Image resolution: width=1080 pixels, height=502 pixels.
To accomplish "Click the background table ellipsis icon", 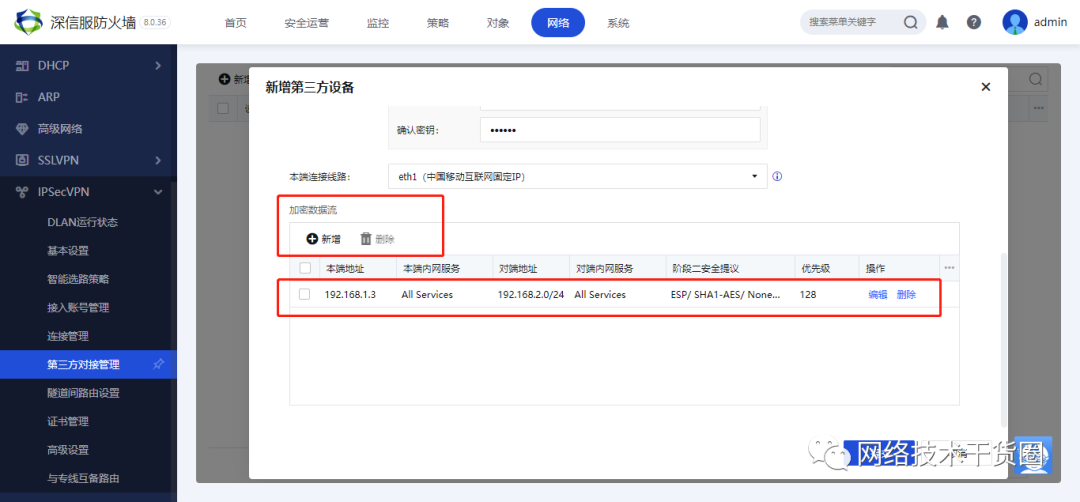I will [x=1039, y=108].
